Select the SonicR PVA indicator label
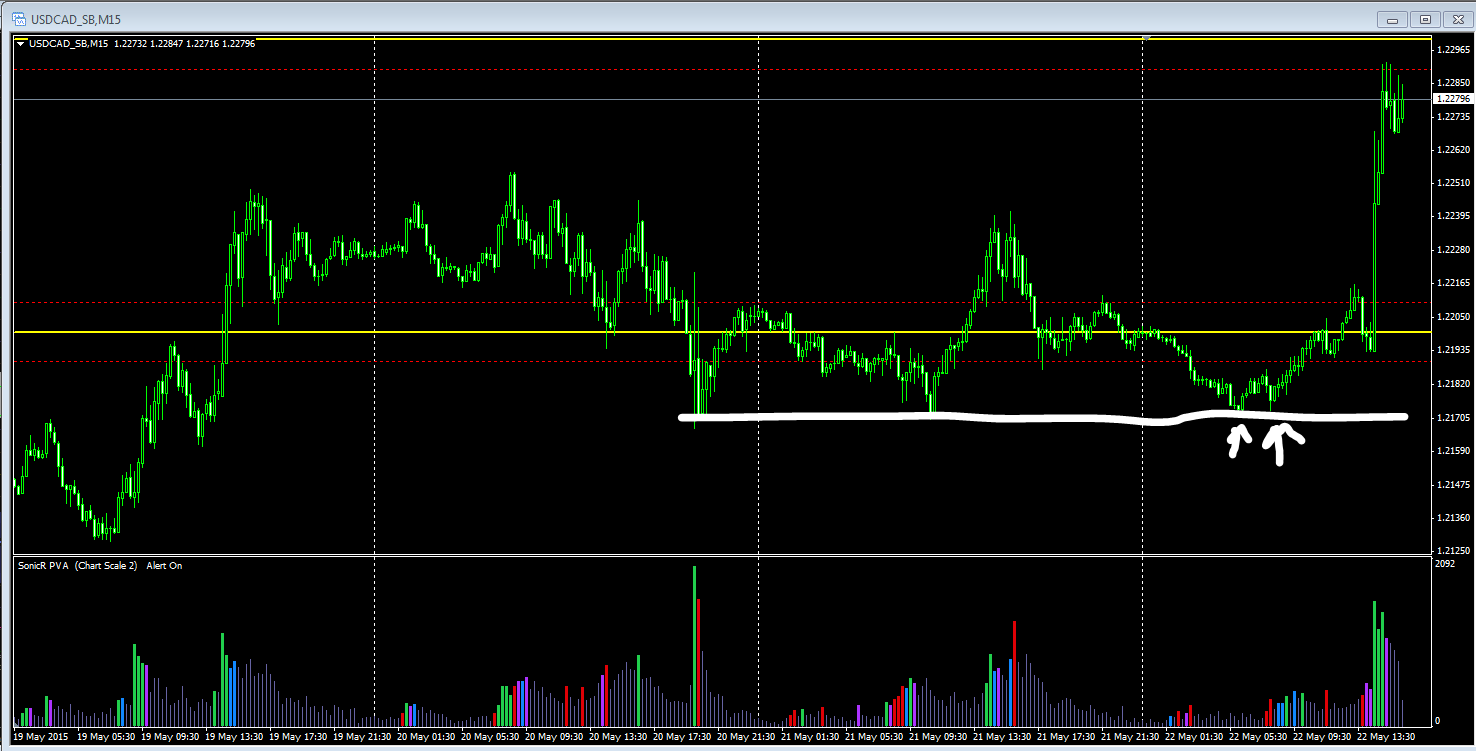 coord(42,565)
